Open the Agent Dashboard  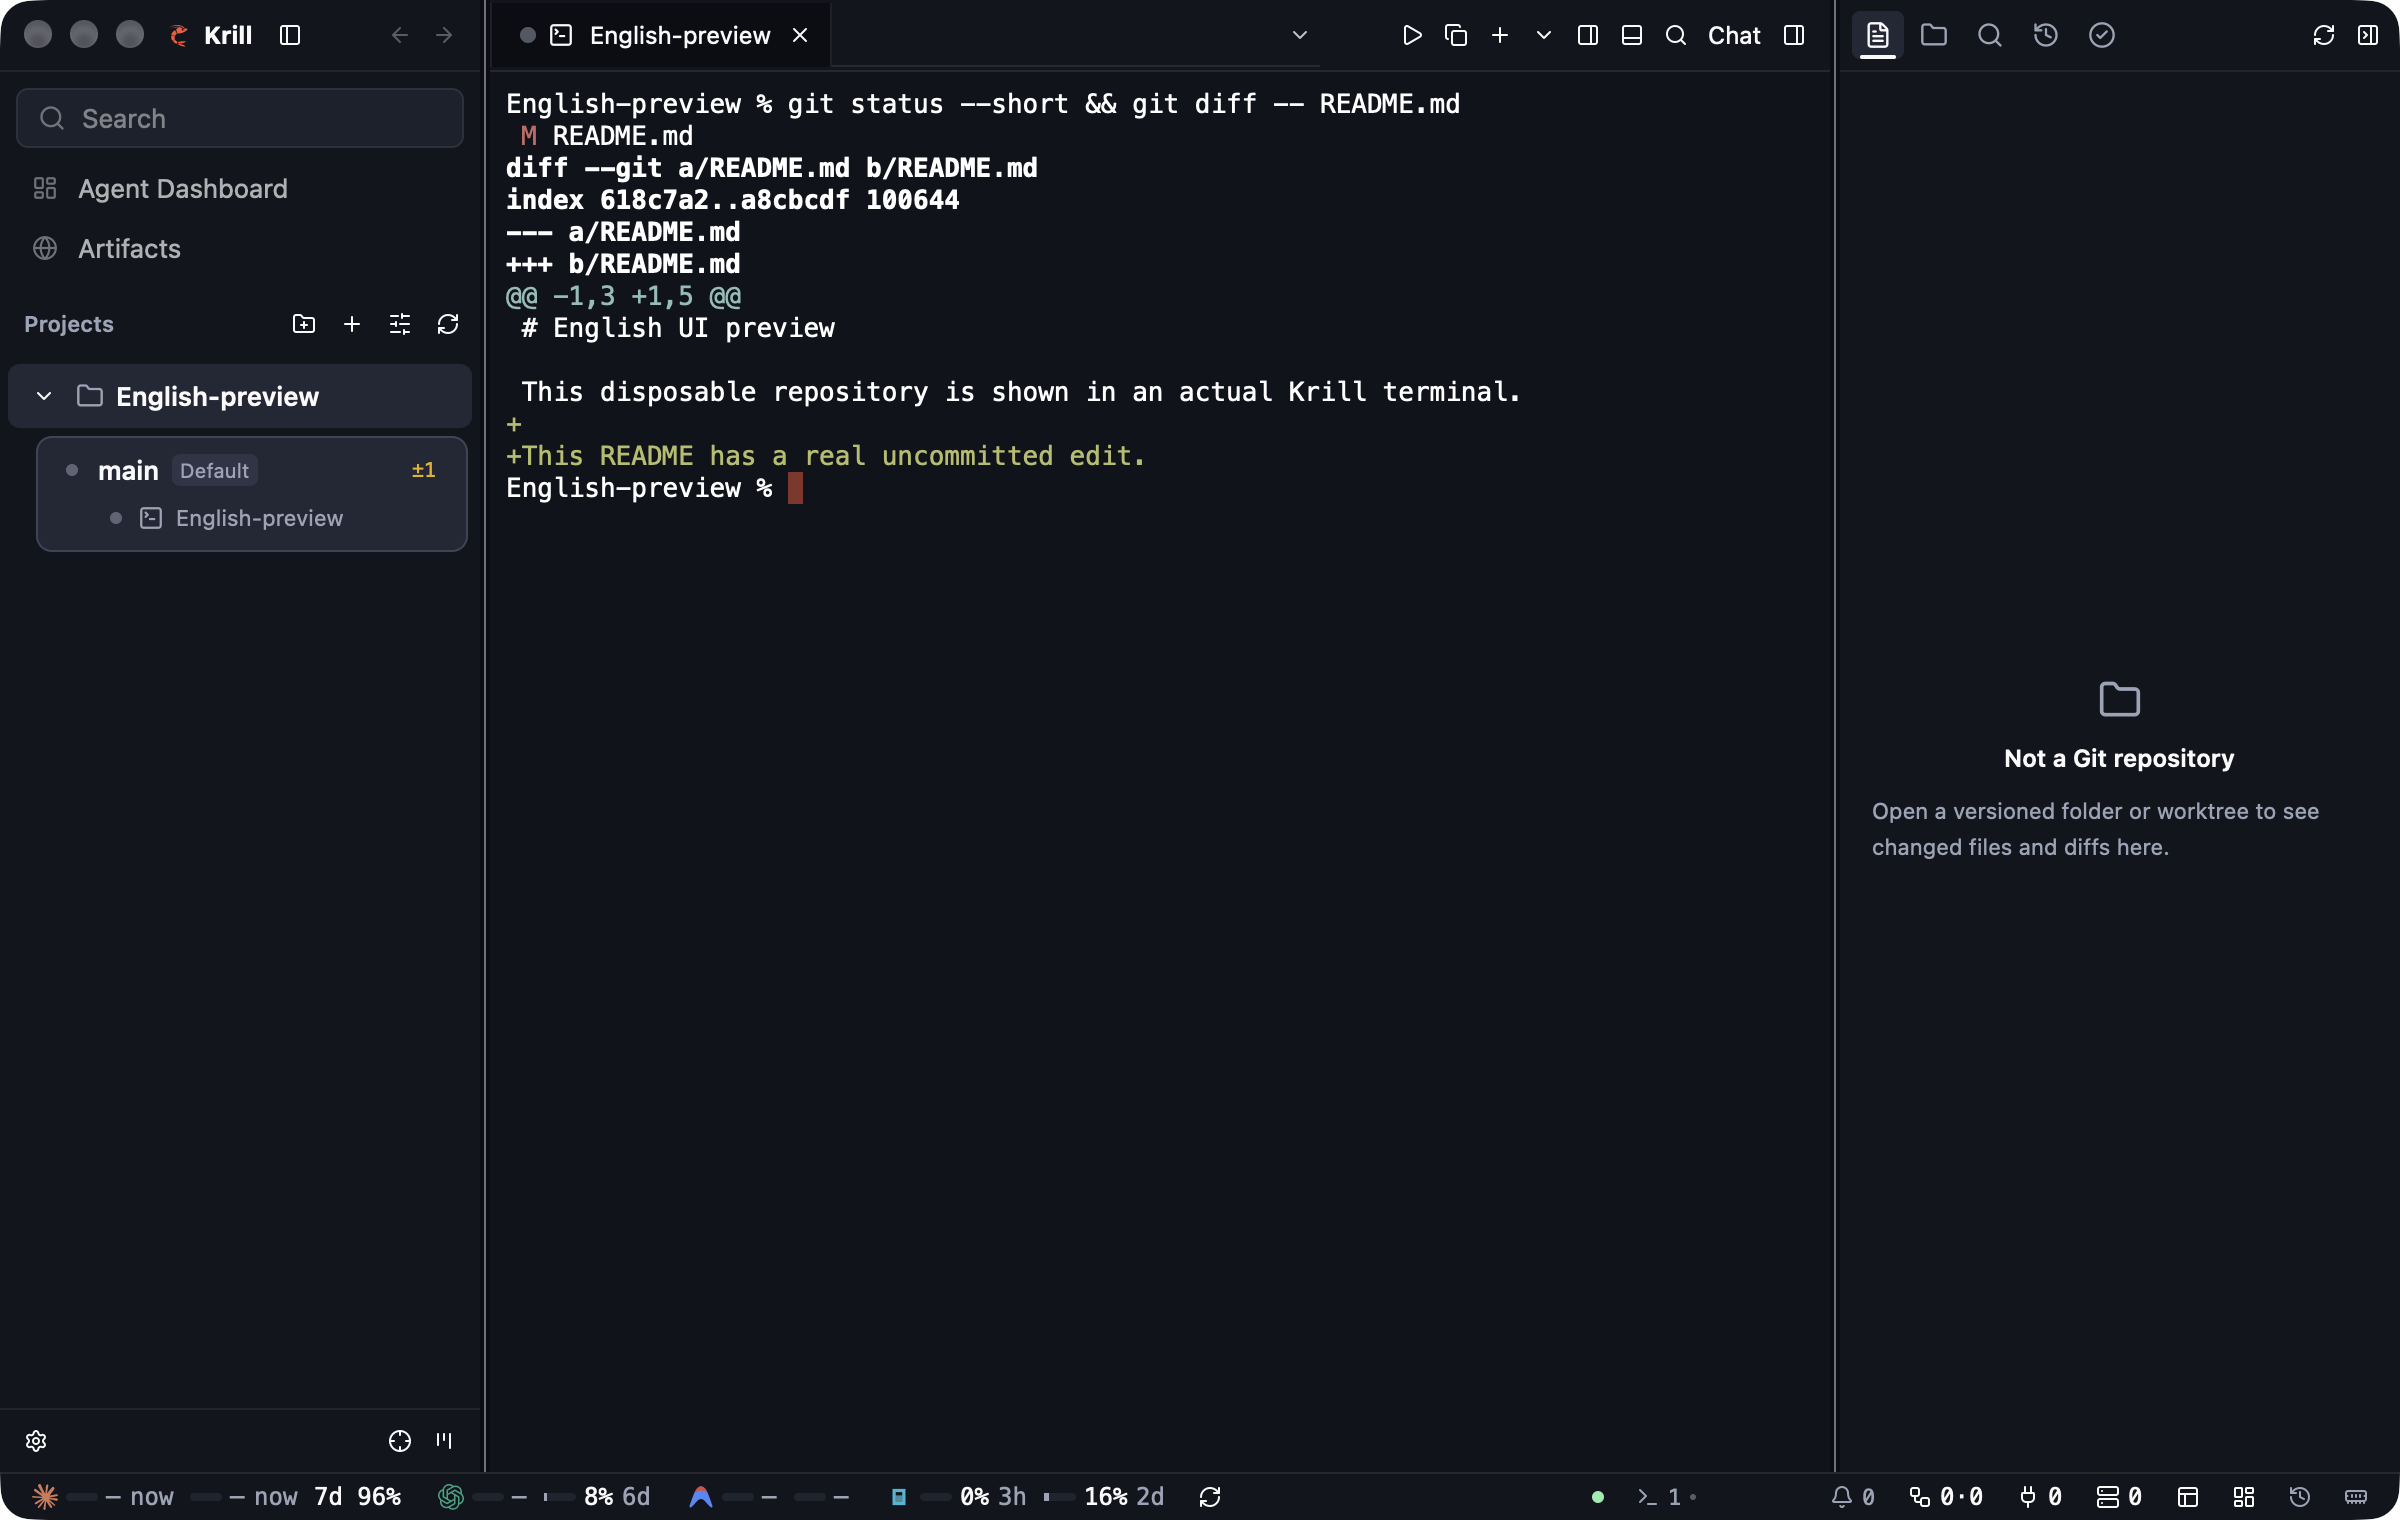pyautogui.click(x=240, y=188)
